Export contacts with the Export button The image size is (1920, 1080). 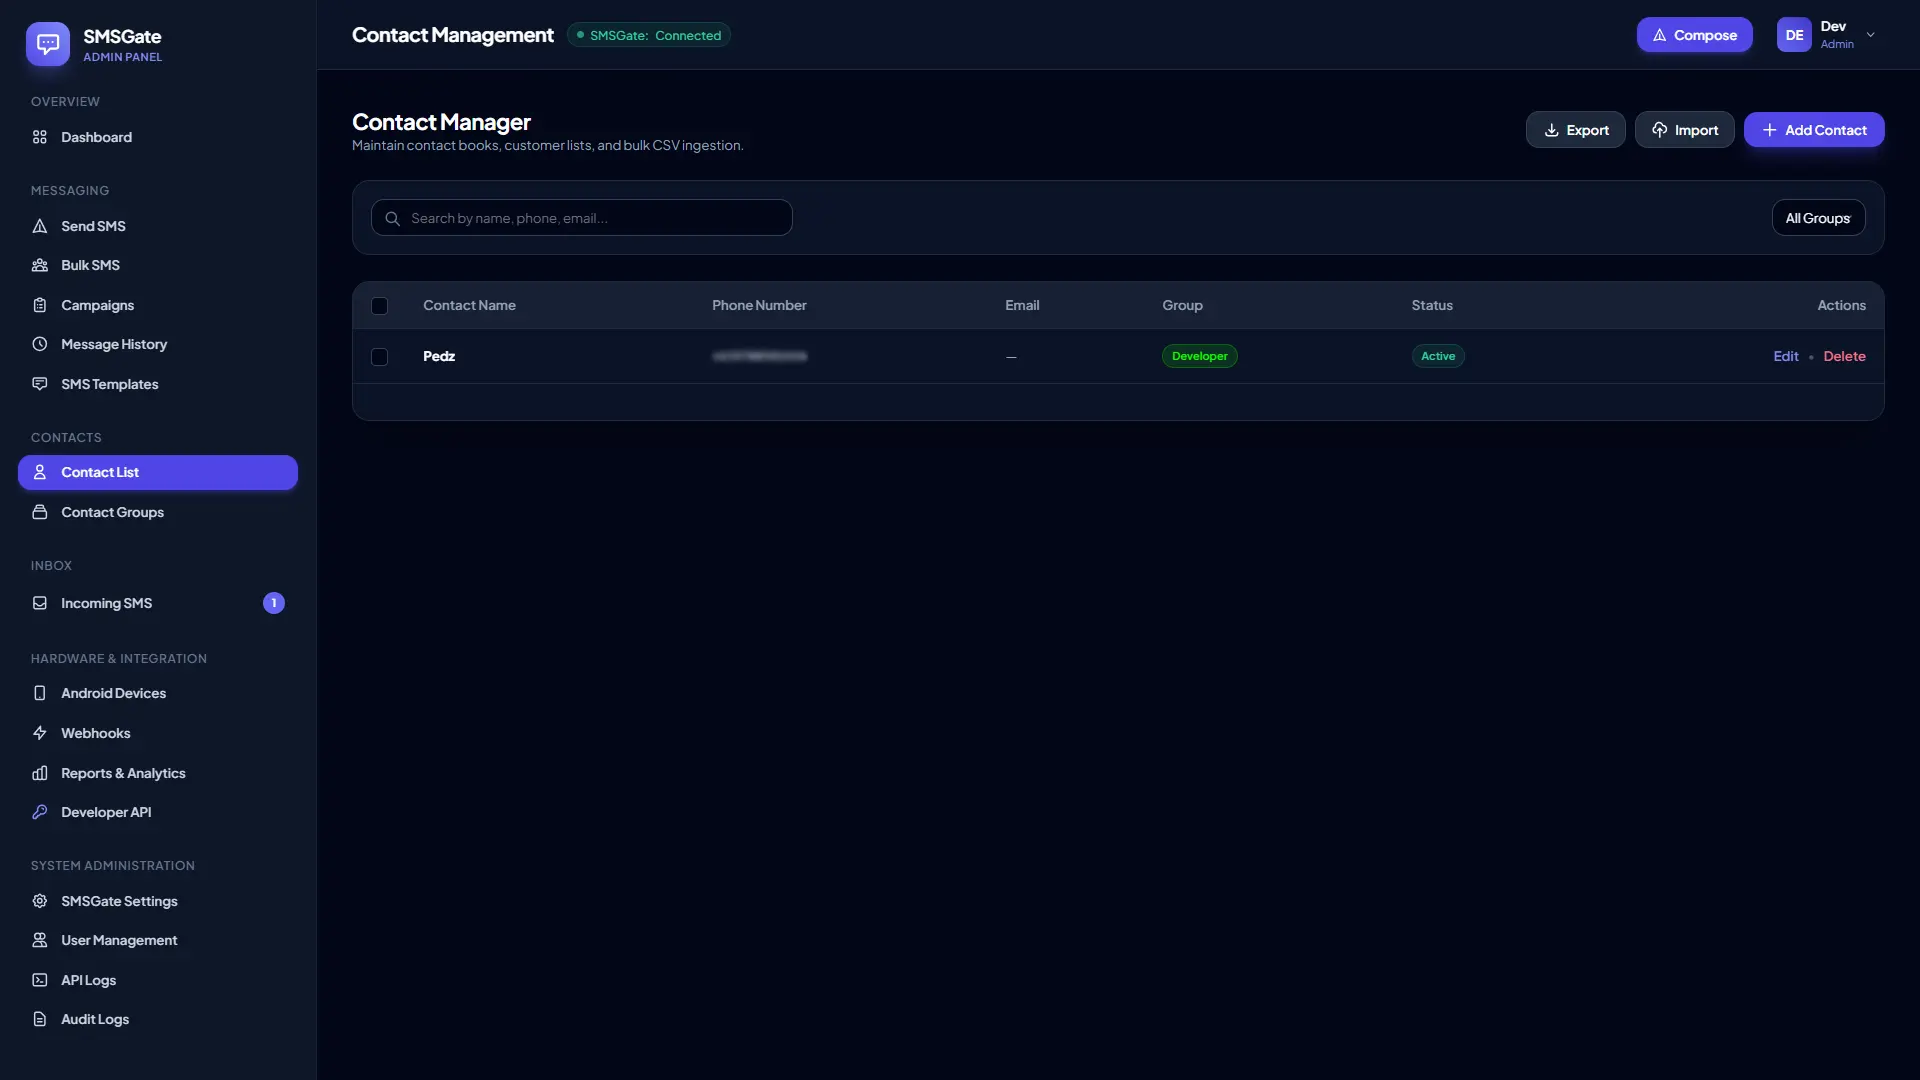pyautogui.click(x=1575, y=130)
